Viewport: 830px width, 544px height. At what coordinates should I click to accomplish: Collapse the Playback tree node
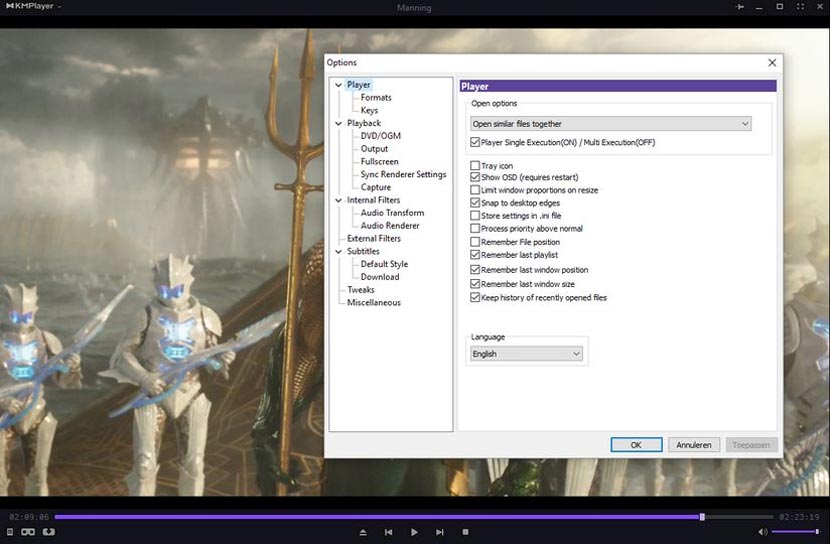click(x=338, y=124)
